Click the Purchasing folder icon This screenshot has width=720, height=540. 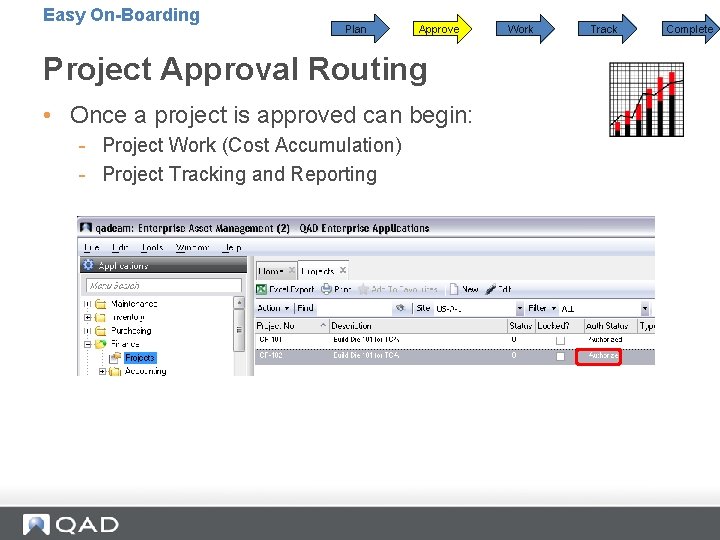coord(100,331)
